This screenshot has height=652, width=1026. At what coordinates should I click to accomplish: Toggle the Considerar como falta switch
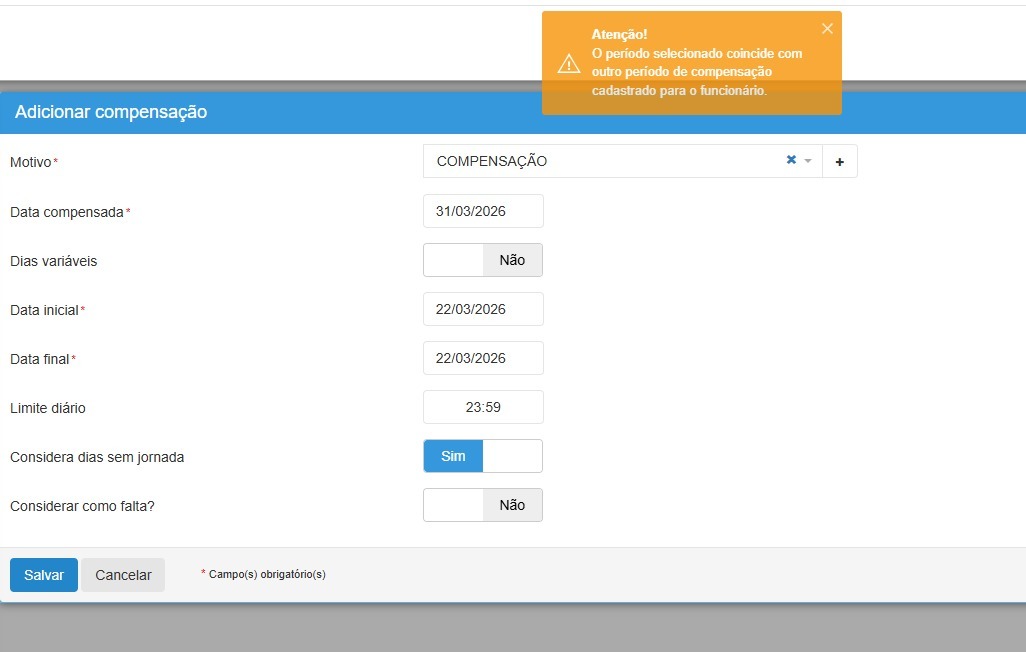(483, 505)
